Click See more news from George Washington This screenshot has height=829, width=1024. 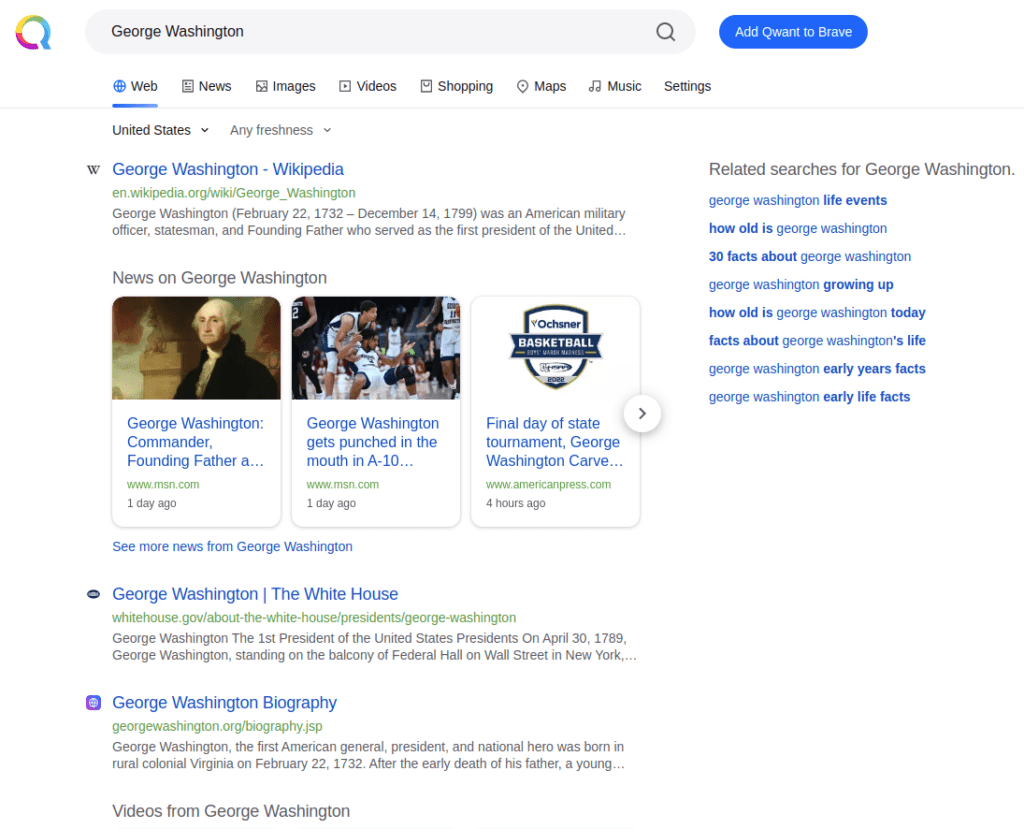click(232, 546)
